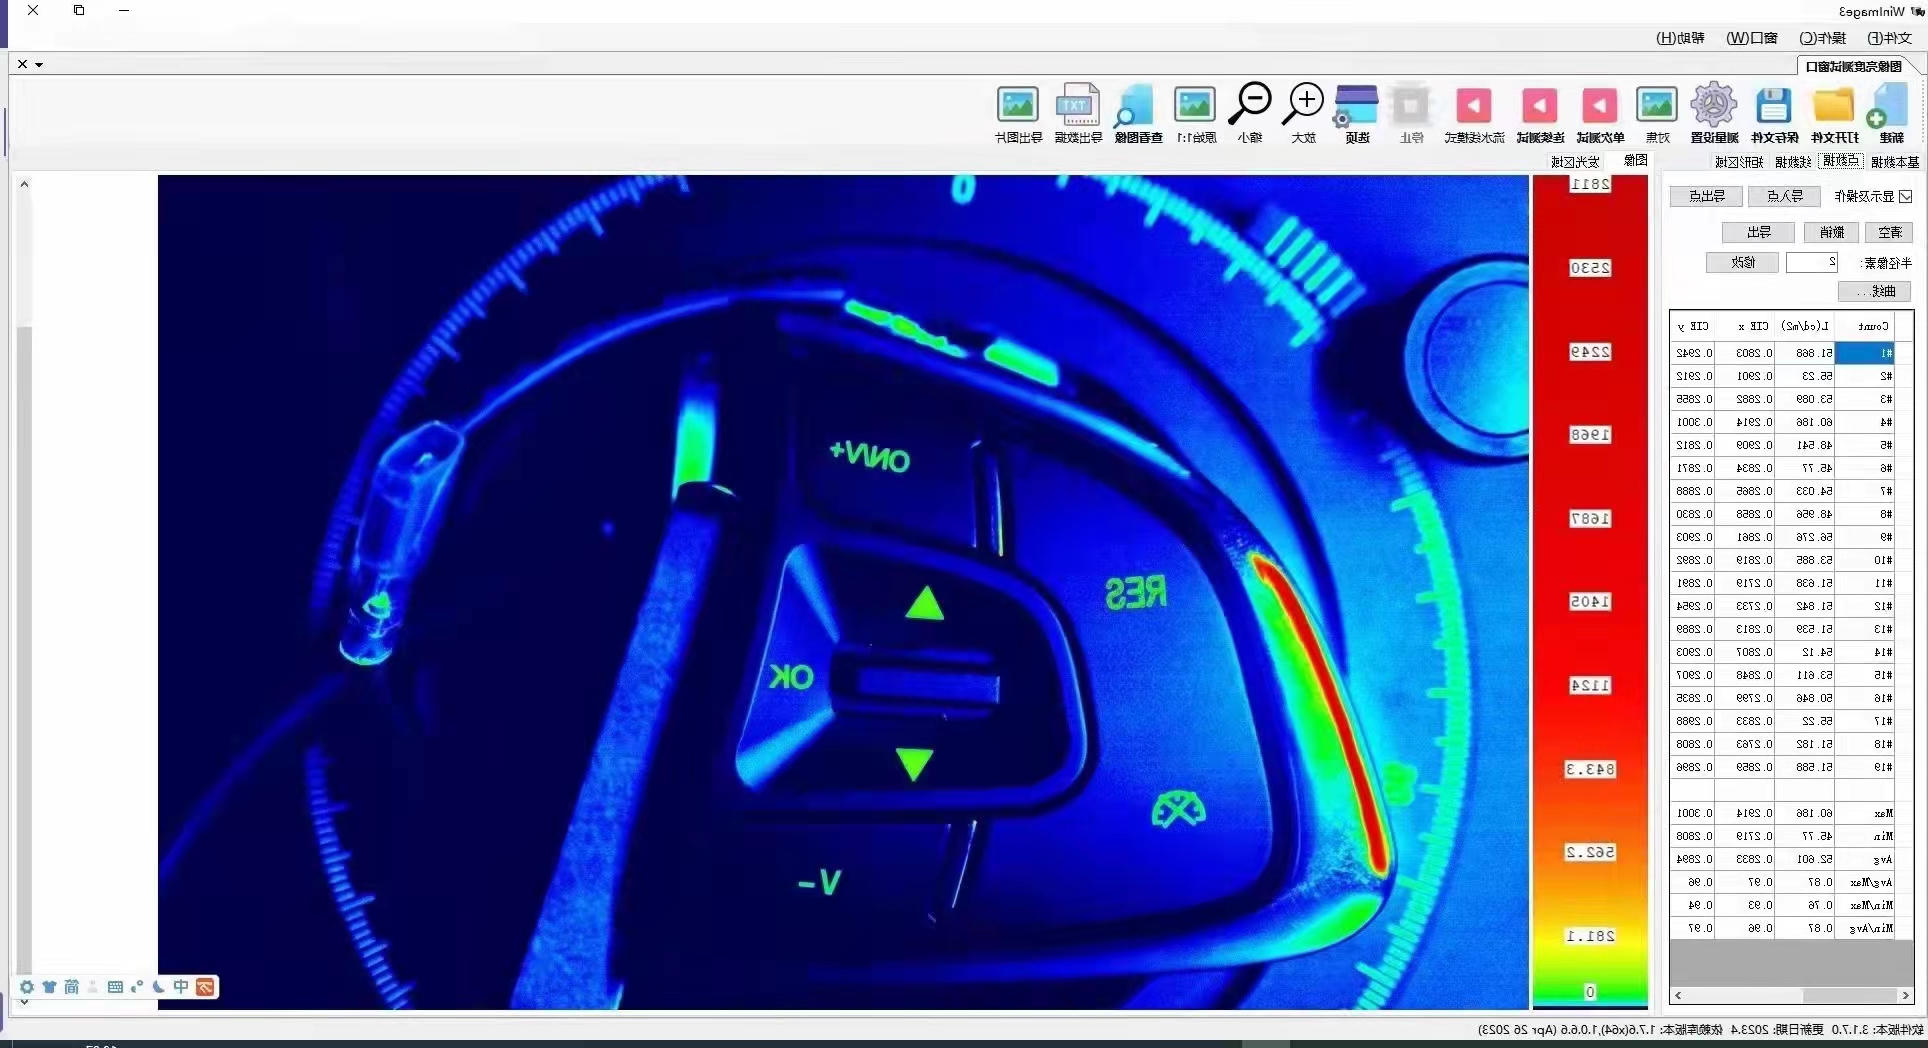The width and height of the screenshot is (1928, 1048).
Task: Click the 对焦 (Focus) picture icon
Action: point(1657,105)
